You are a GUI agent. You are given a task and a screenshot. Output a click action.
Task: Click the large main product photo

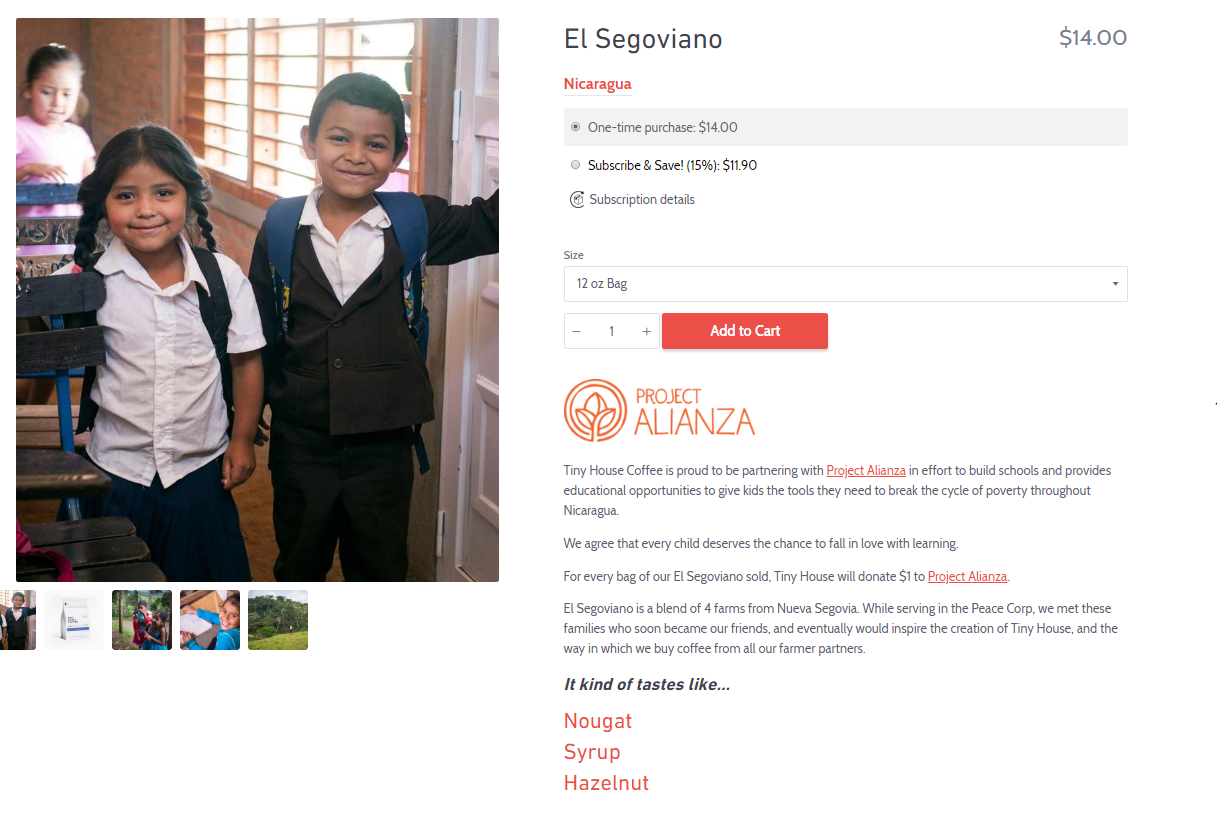click(257, 300)
